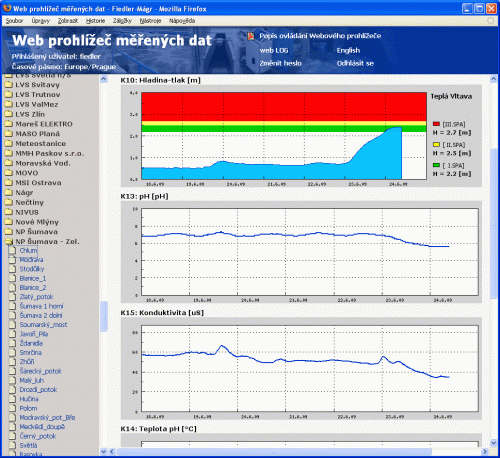Select the Blanice_2 station
This screenshot has width=500, height=458.
point(33,288)
